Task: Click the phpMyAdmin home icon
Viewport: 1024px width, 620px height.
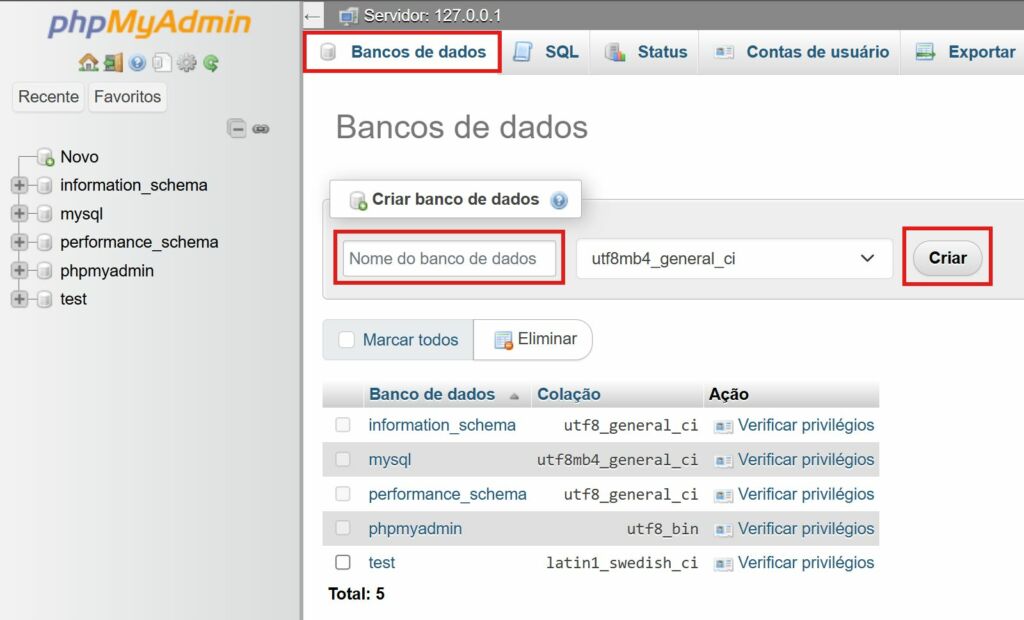Action: 88,63
